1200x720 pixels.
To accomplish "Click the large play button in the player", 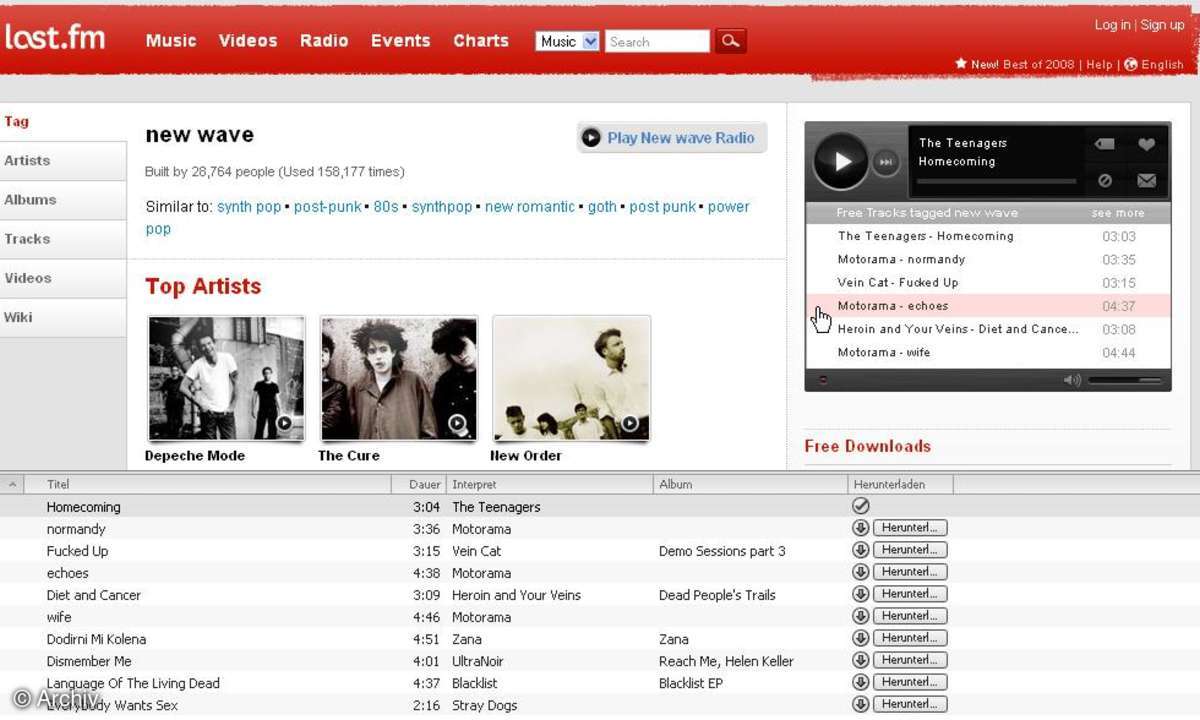I will (x=841, y=161).
